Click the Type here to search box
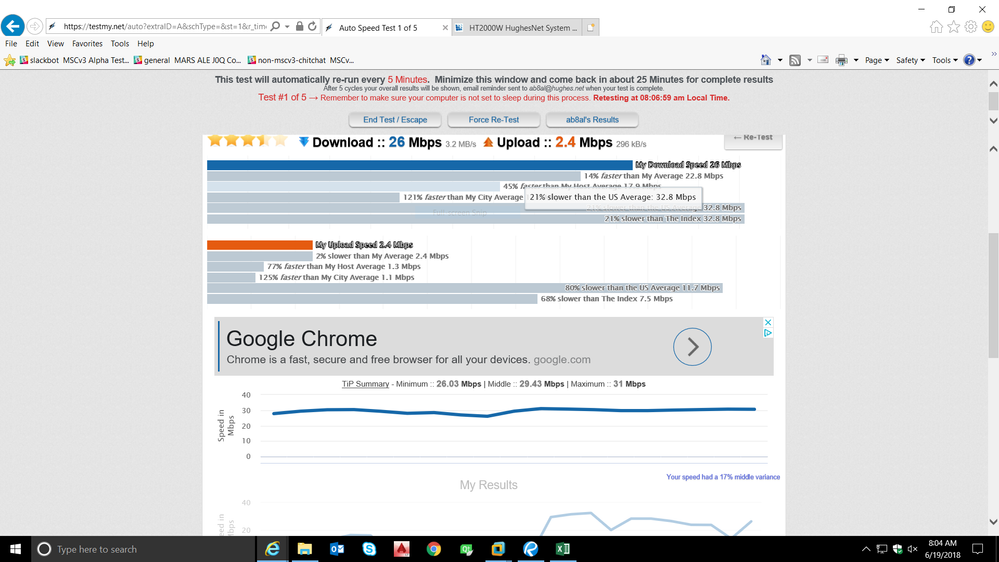This screenshot has height=562, width=999. (x=143, y=549)
